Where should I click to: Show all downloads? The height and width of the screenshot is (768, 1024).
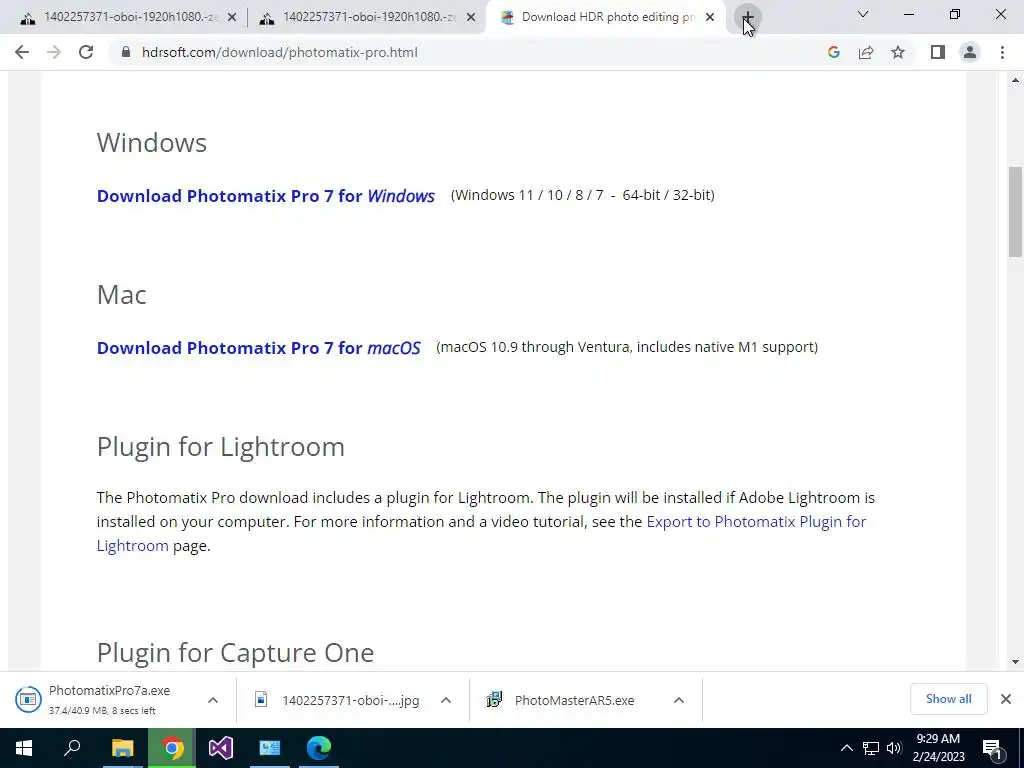tap(948, 699)
